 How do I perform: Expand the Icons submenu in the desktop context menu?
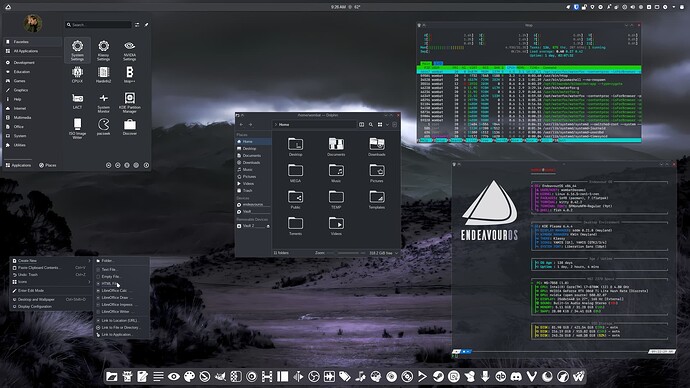coord(51,282)
